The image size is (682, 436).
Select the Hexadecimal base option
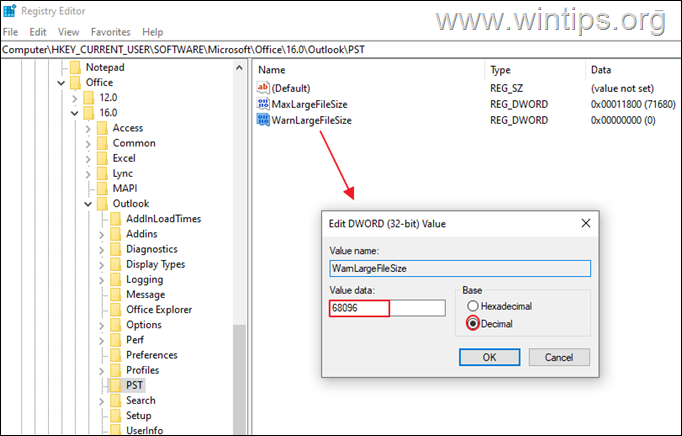click(x=473, y=306)
